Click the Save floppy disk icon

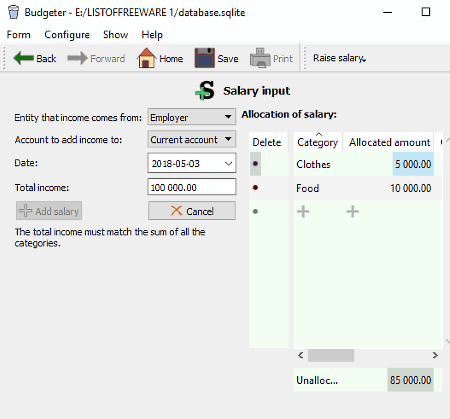204,58
